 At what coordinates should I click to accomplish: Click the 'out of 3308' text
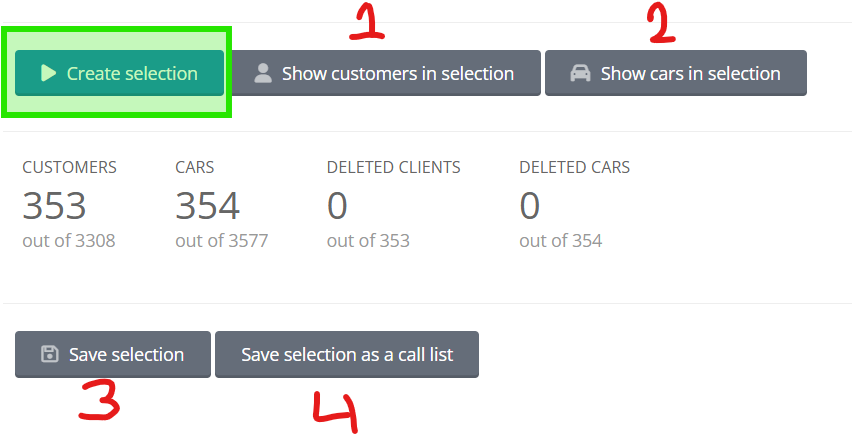[x=69, y=240]
